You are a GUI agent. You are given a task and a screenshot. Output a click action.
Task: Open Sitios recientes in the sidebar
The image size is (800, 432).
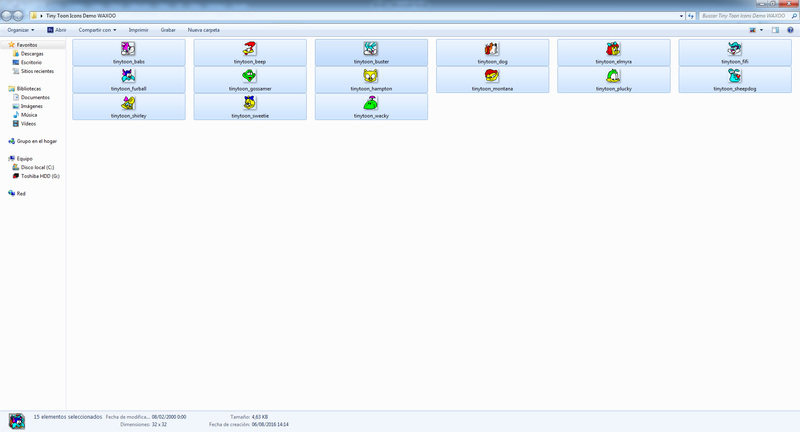[37, 71]
